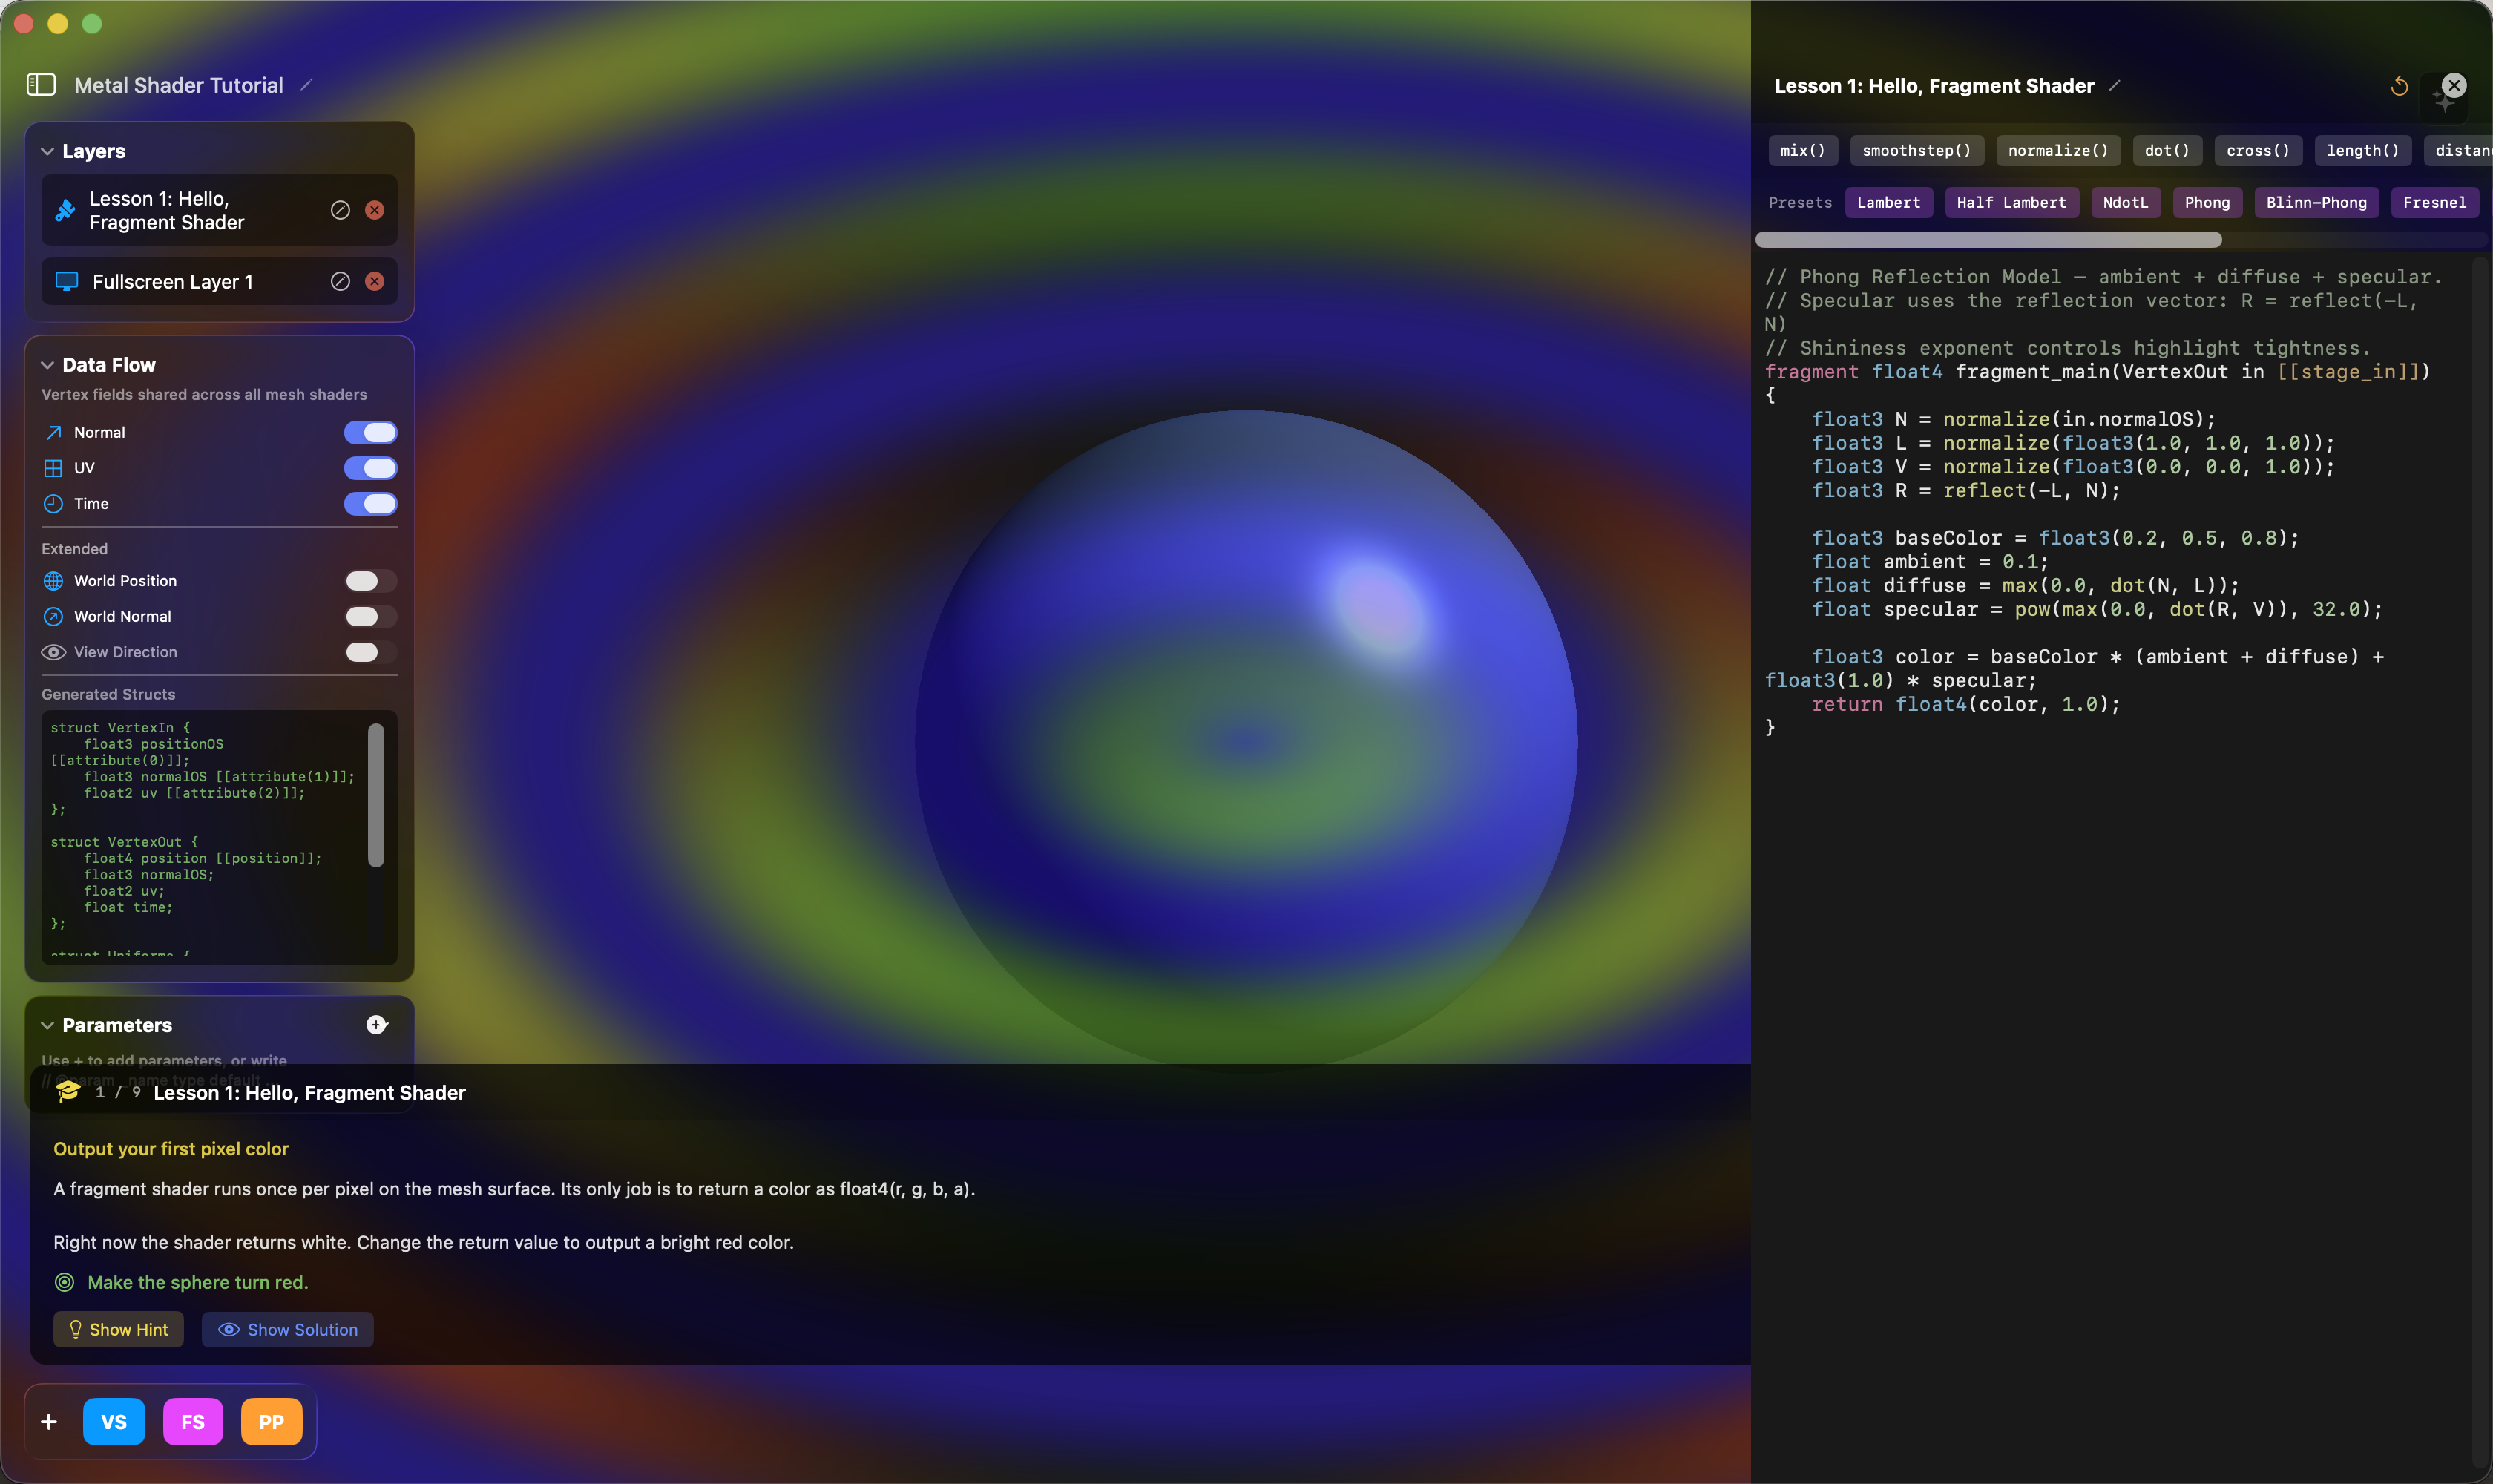Viewport: 2493px width, 1484px height.
Task: Collapse the Layers panel
Action: coord(47,152)
